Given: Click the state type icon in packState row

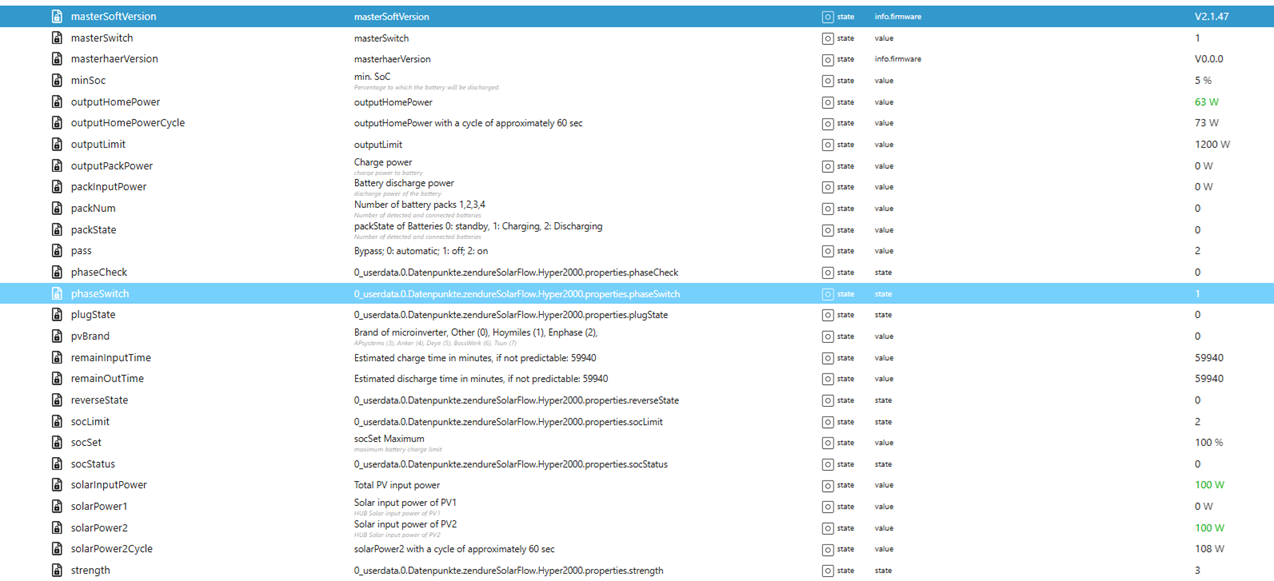Looking at the screenshot, I should [x=827, y=230].
